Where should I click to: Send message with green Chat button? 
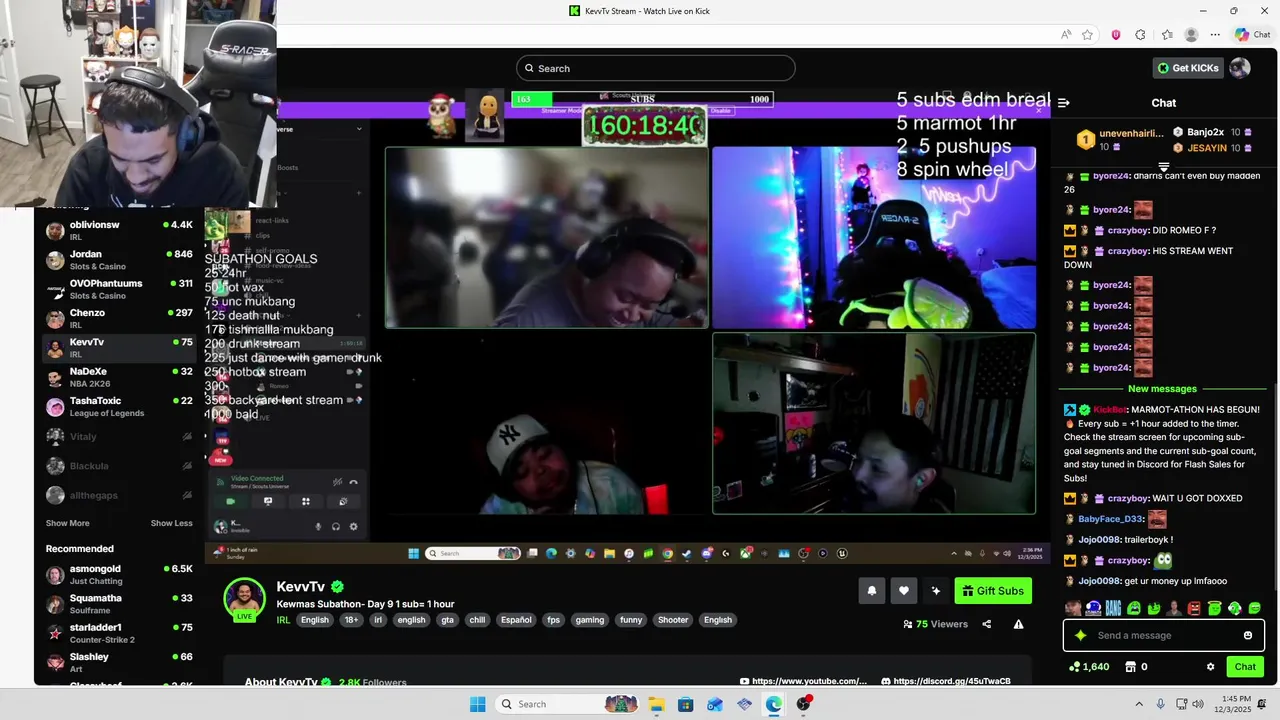tap(1245, 667)
